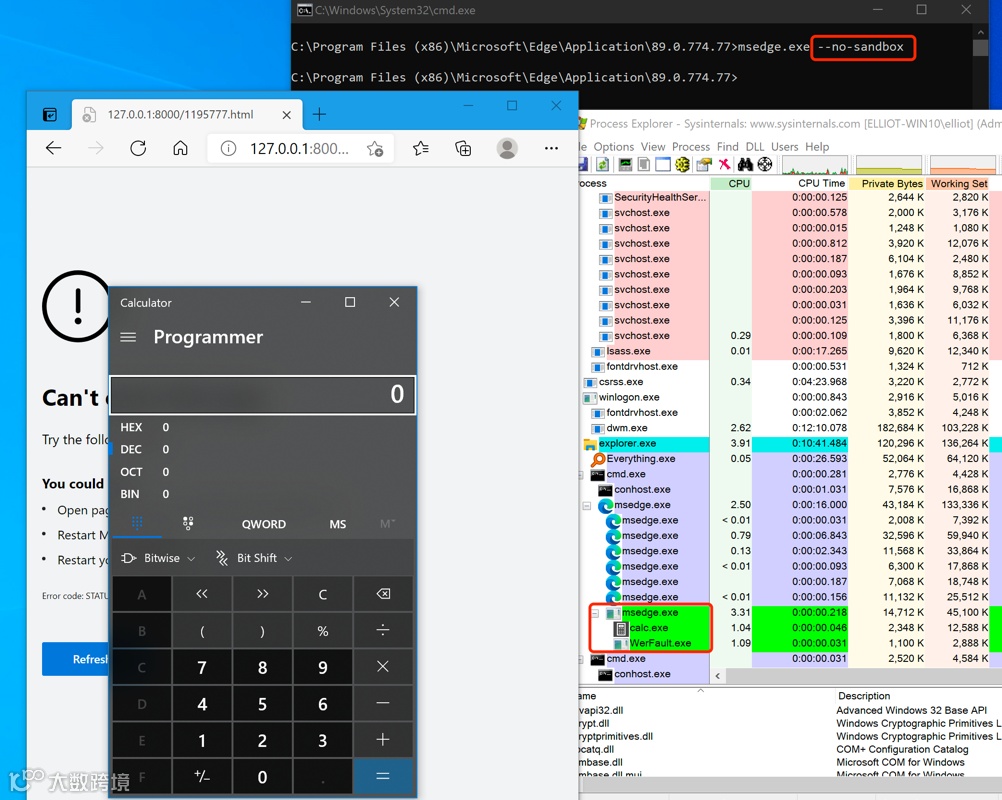Open Options menu in Process Explorer

point(613,146)
